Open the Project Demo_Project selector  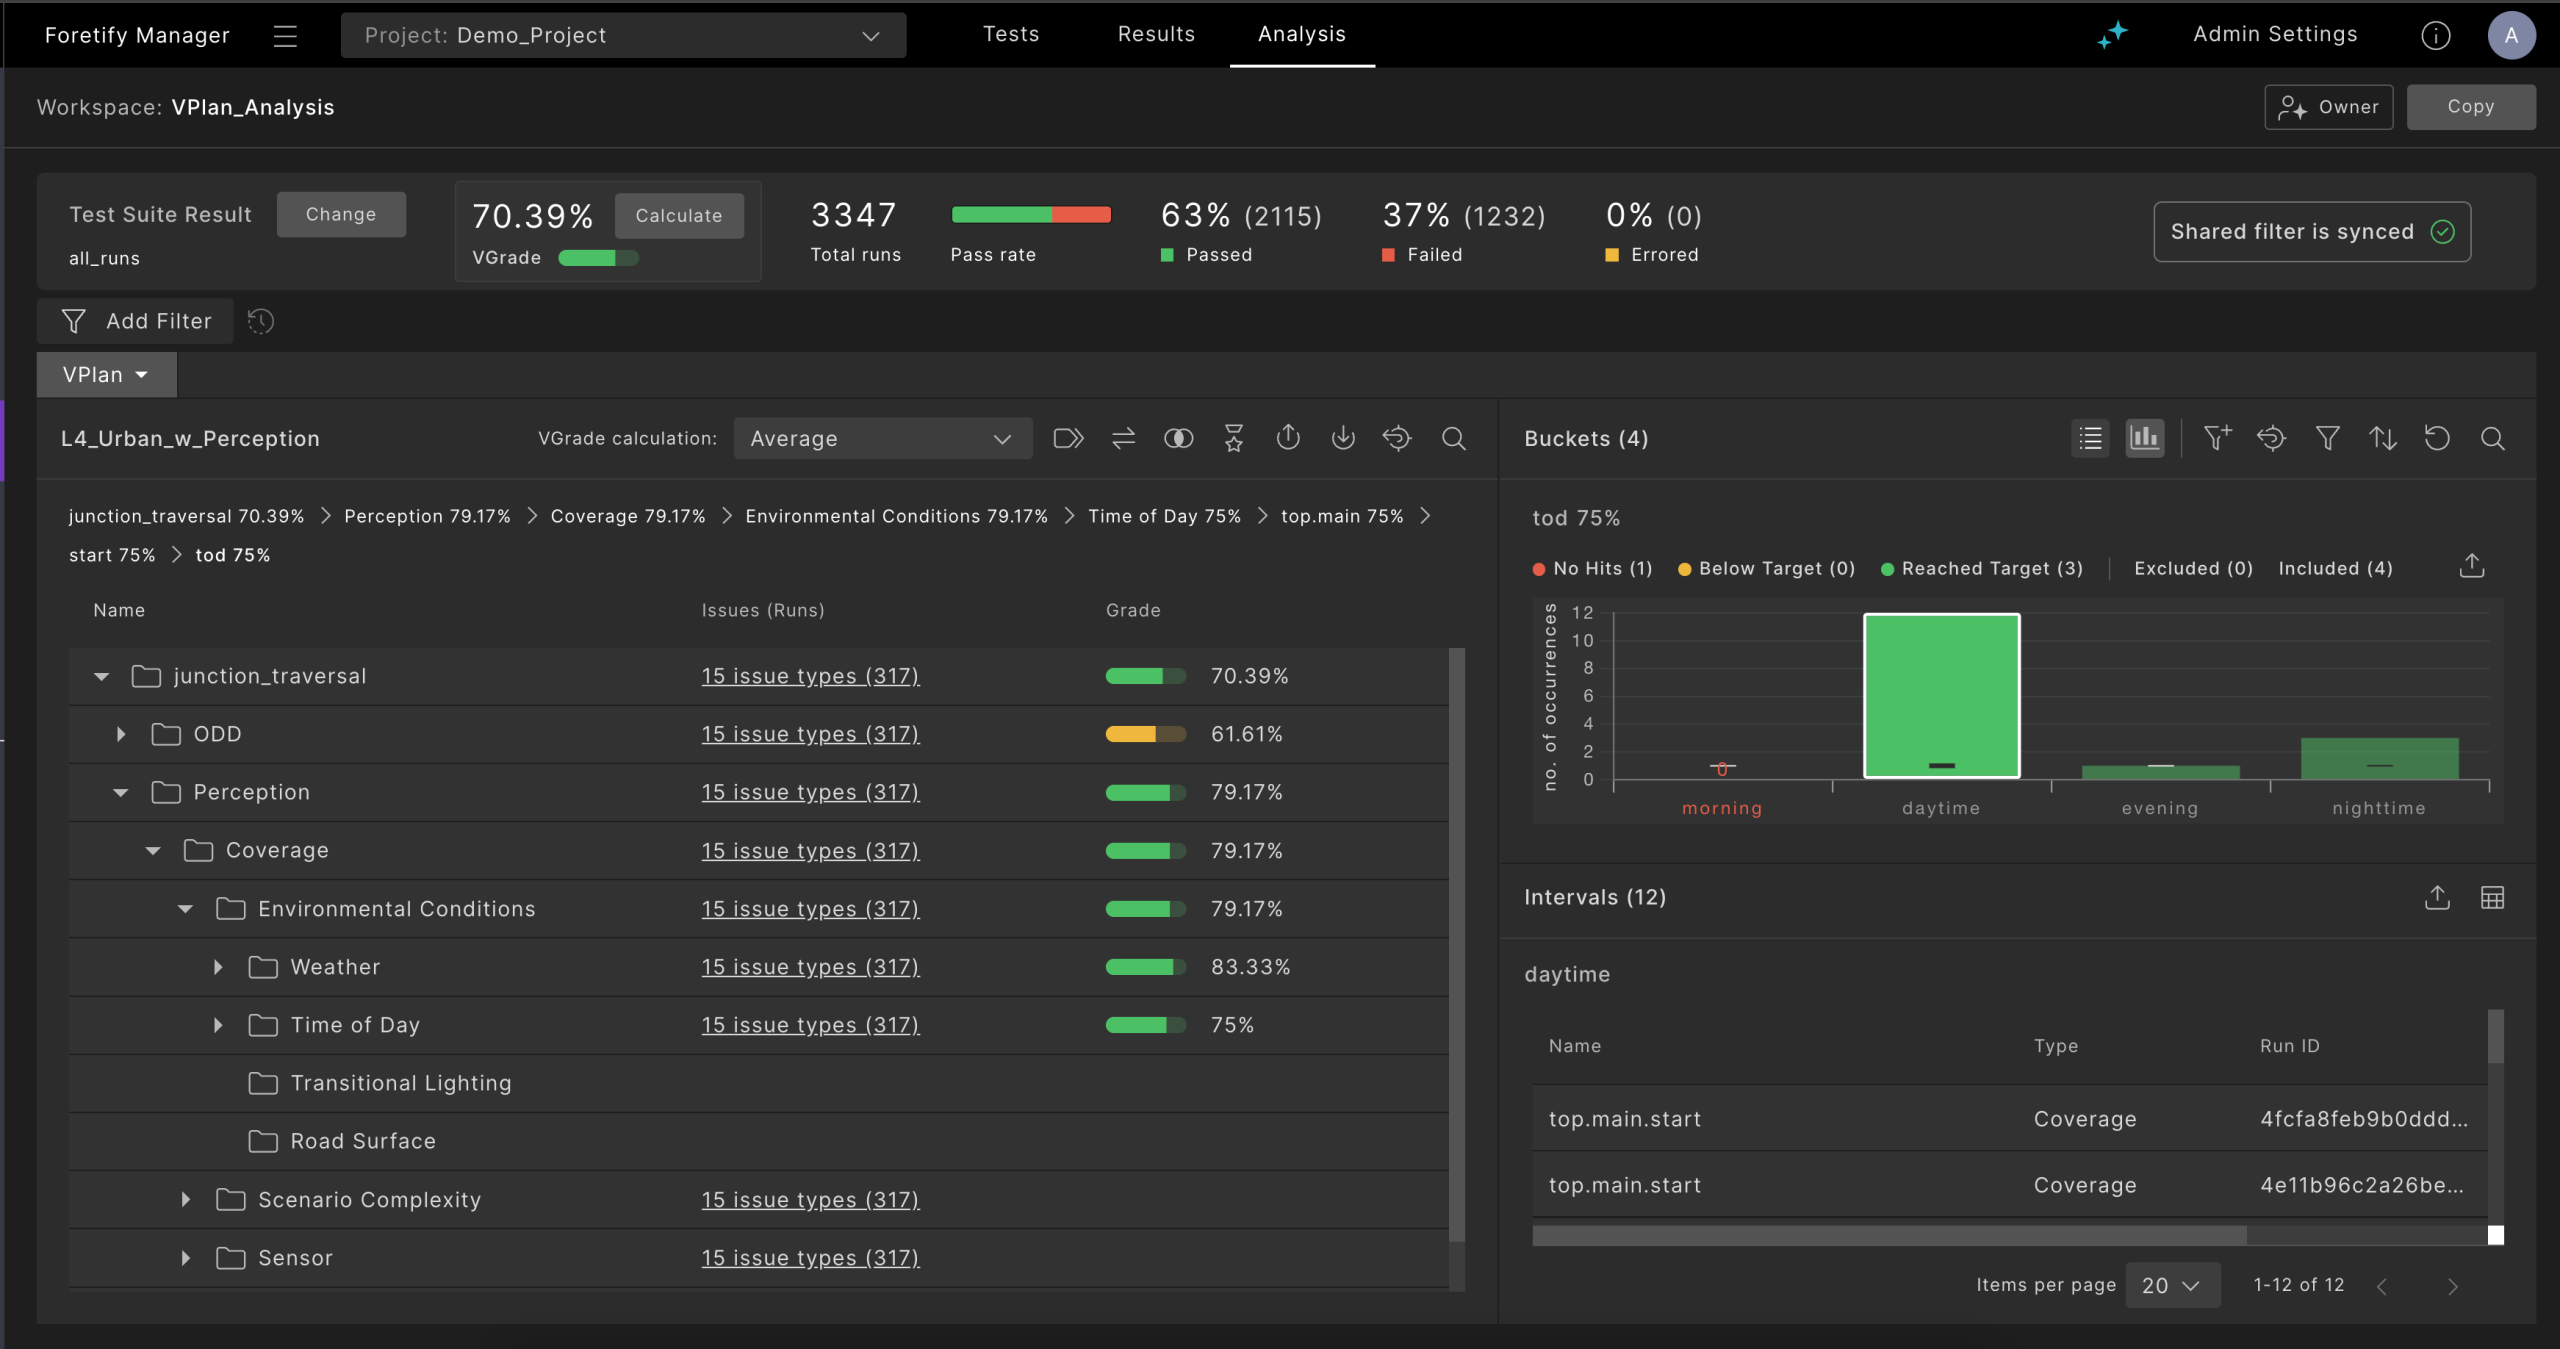pos(622,35)
